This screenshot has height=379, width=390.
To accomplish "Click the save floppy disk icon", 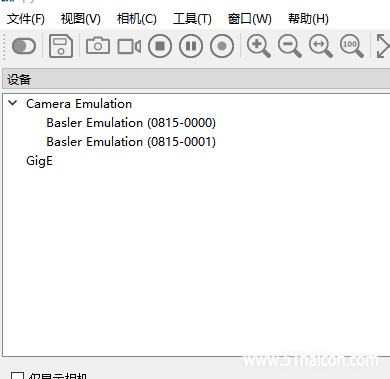I will click(x=61, y=46).
